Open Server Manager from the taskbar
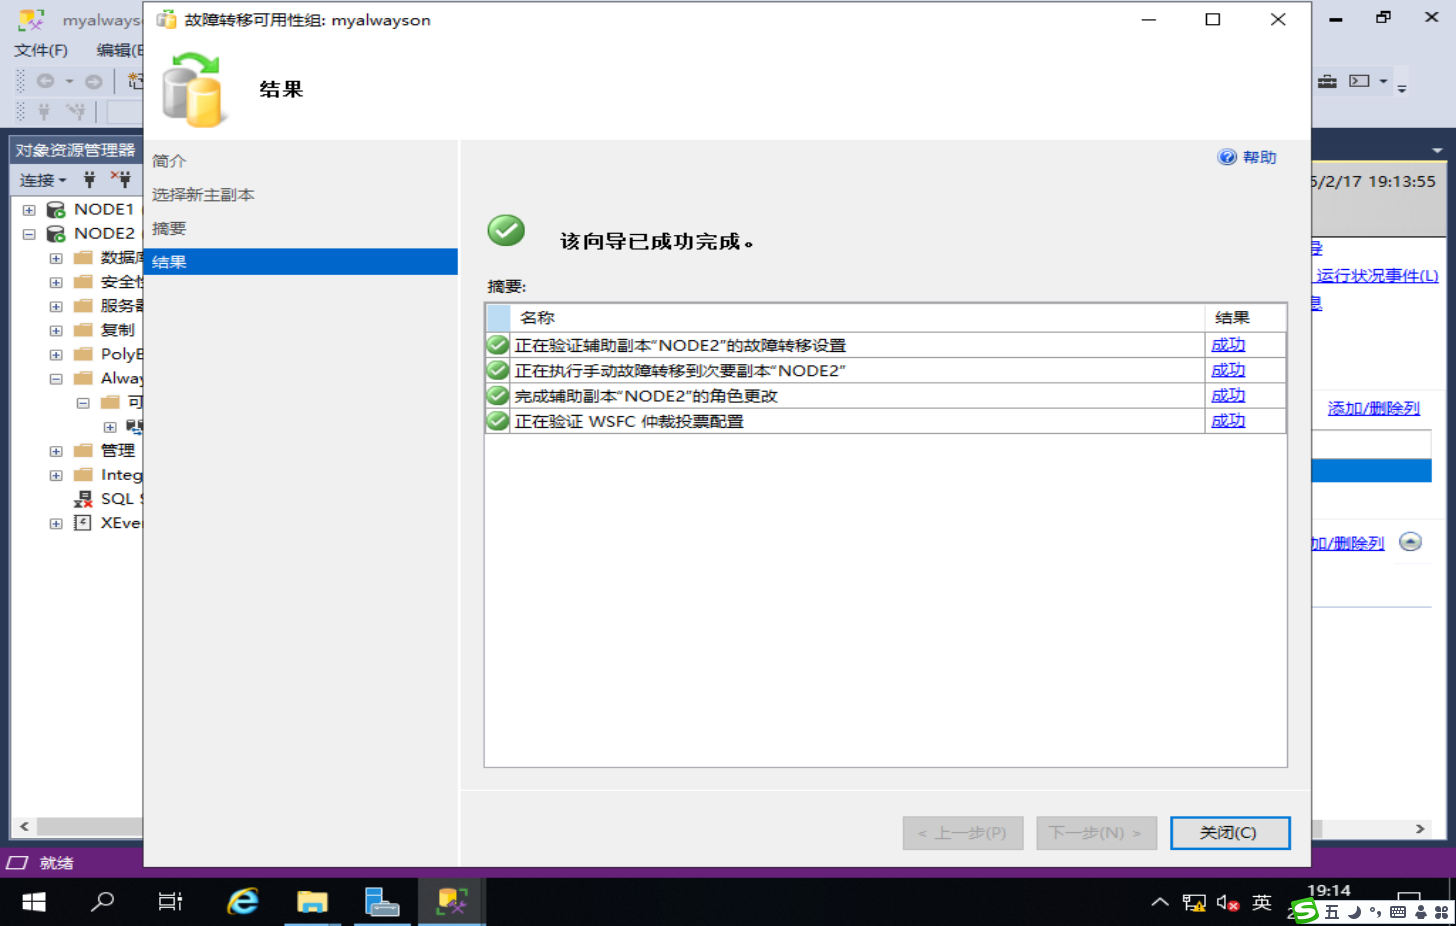The height and width of the screenshot is (926, 1456). click(x=381, y=902)
